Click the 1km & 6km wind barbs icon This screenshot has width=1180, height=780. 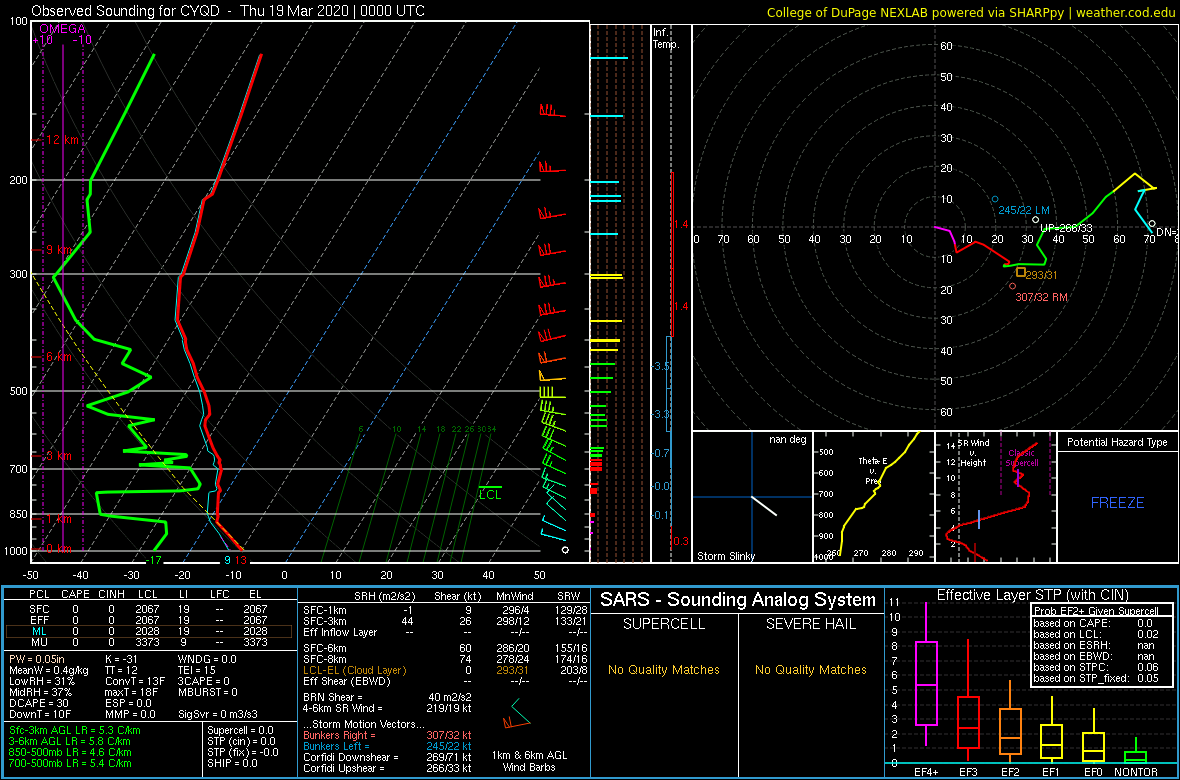(517, 712)
